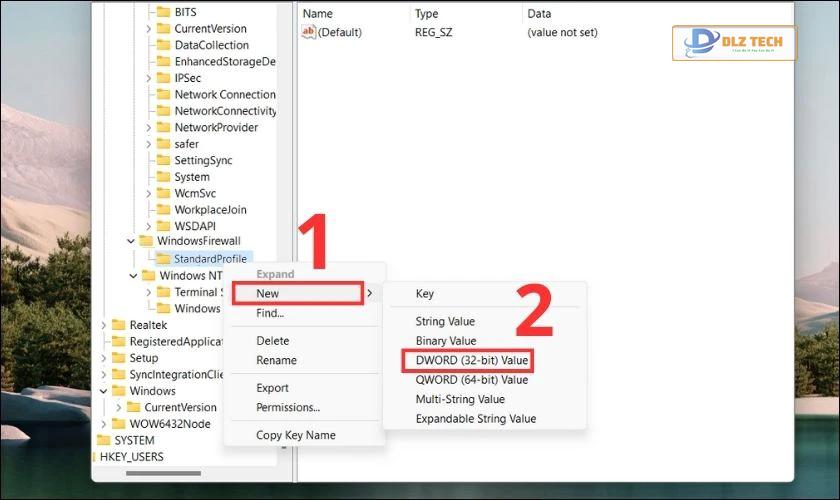Open the New submenu
This screenshot has height=500, width=840.
(298, 294)
